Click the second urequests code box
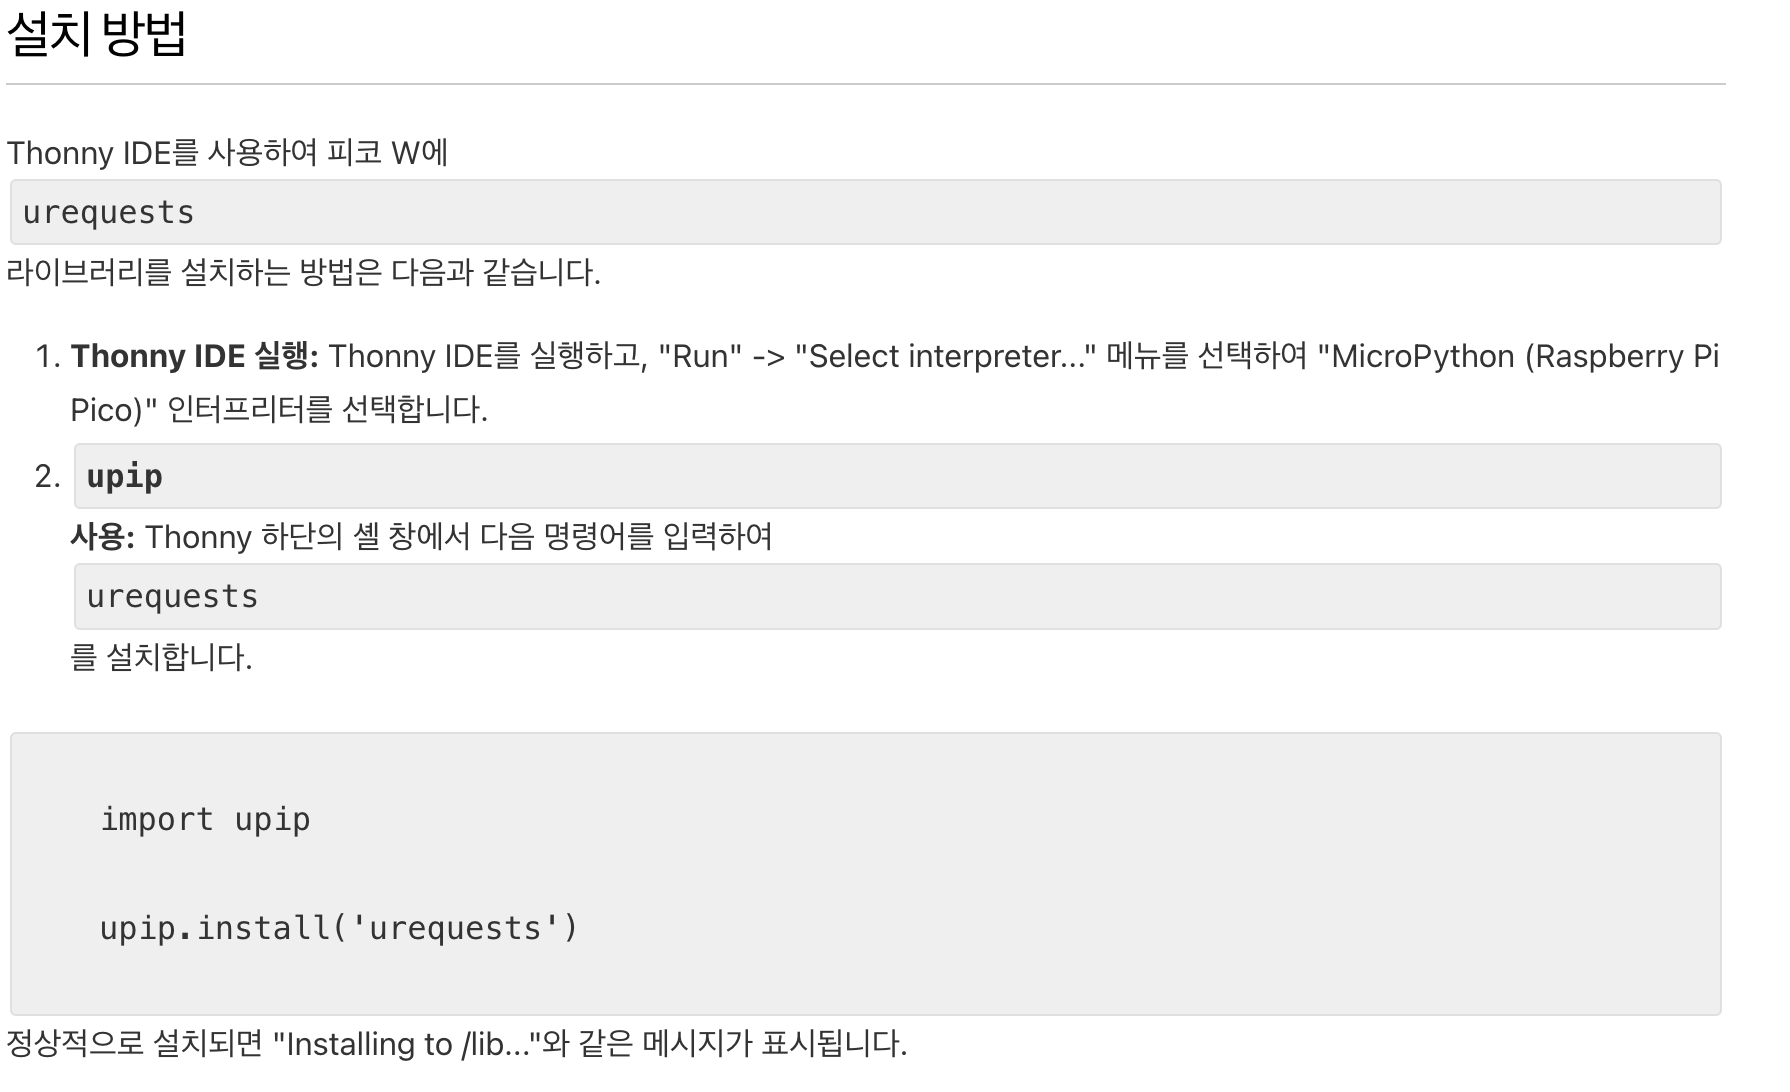 (x=897, y=596)
